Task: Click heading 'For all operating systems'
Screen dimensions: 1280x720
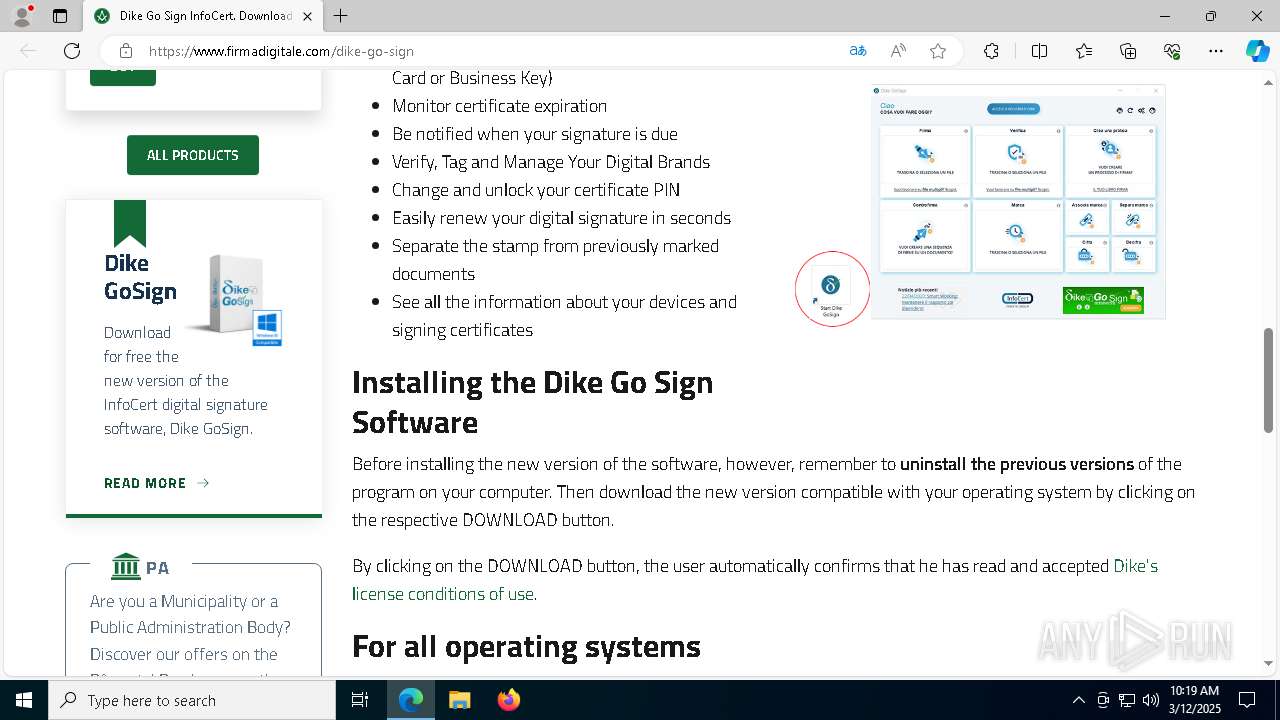Action: coord(526,646)
